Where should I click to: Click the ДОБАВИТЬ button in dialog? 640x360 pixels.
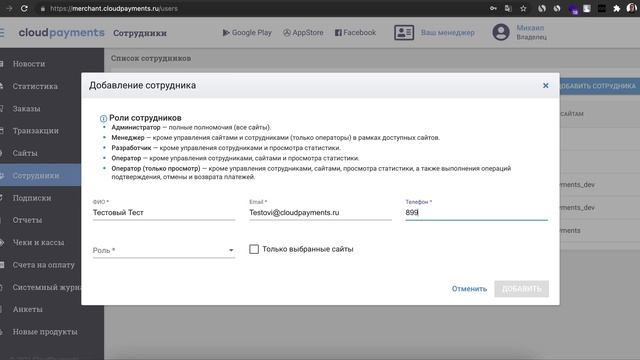pyautogui.click(x=522, y=289)
